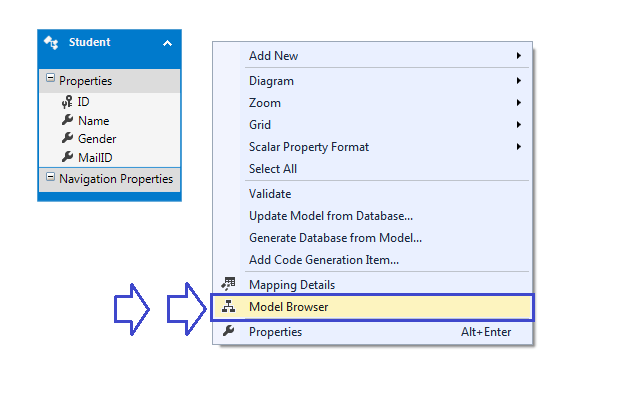
Task: Run Validate from the context menu
Action: (270, 194)
